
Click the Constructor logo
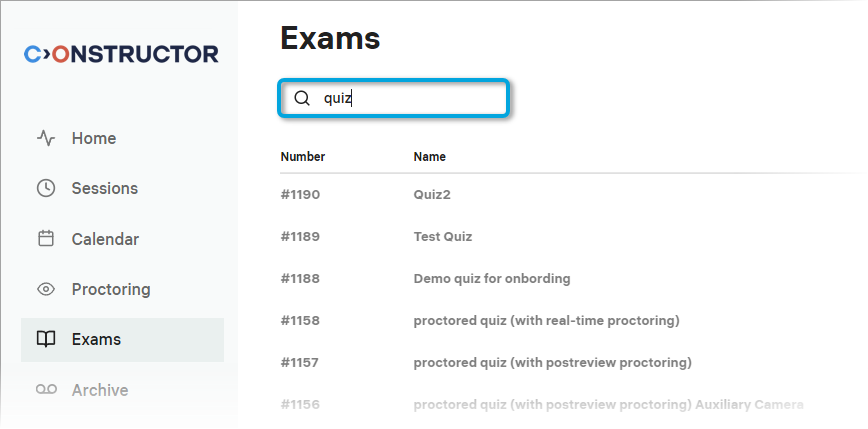tap(121, 54)
